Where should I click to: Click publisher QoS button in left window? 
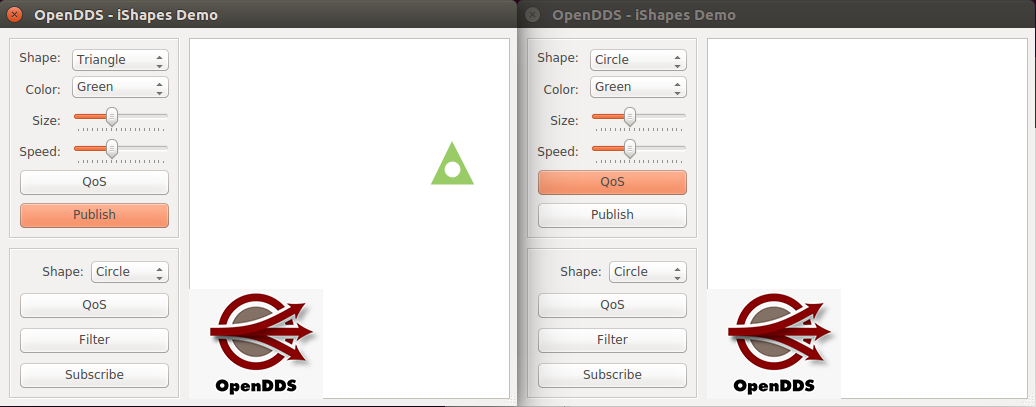94,182
